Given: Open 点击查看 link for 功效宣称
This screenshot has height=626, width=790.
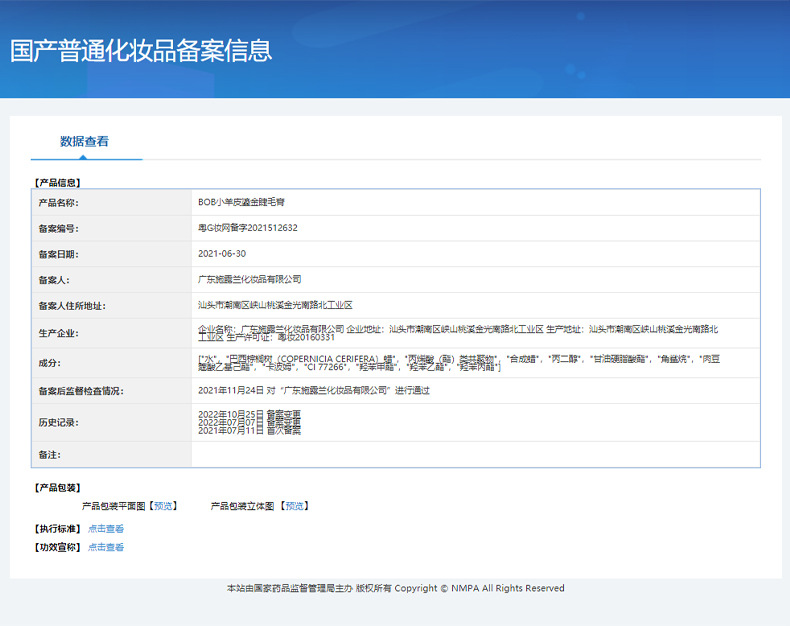Looking at the screenshot, I should click(106, 547).
